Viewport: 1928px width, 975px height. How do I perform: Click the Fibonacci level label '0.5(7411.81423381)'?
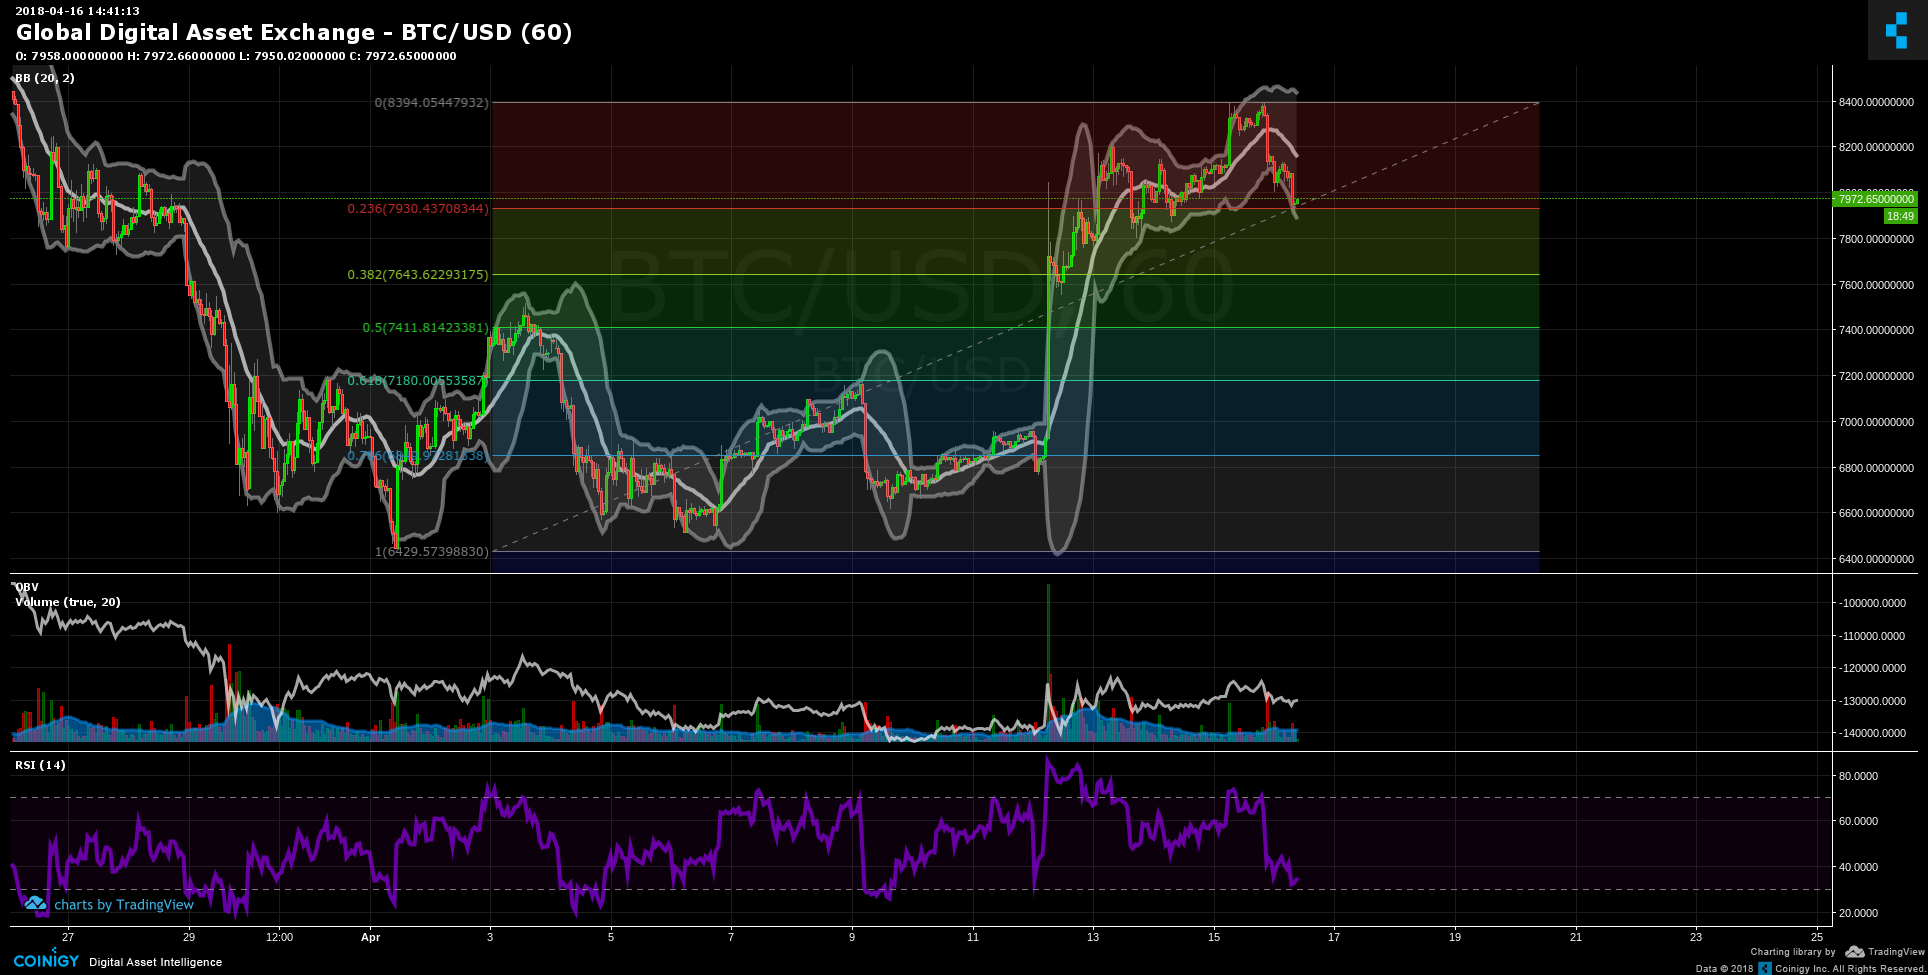[x=425, y=328]
